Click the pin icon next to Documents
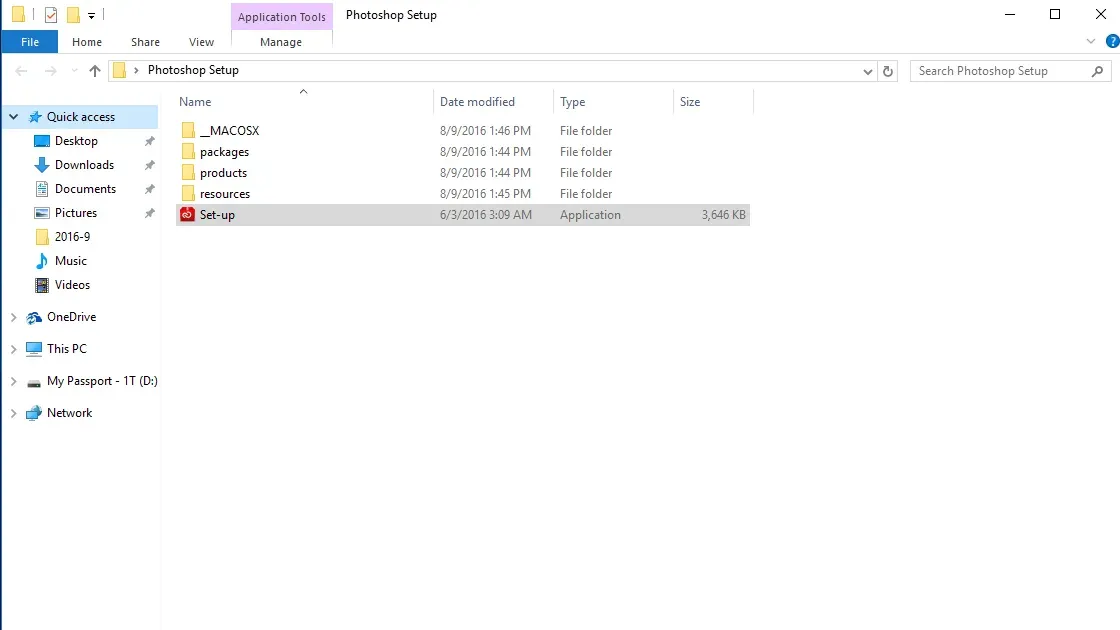Viewport: 1120px width, 630px height. [x=149, y=189]
